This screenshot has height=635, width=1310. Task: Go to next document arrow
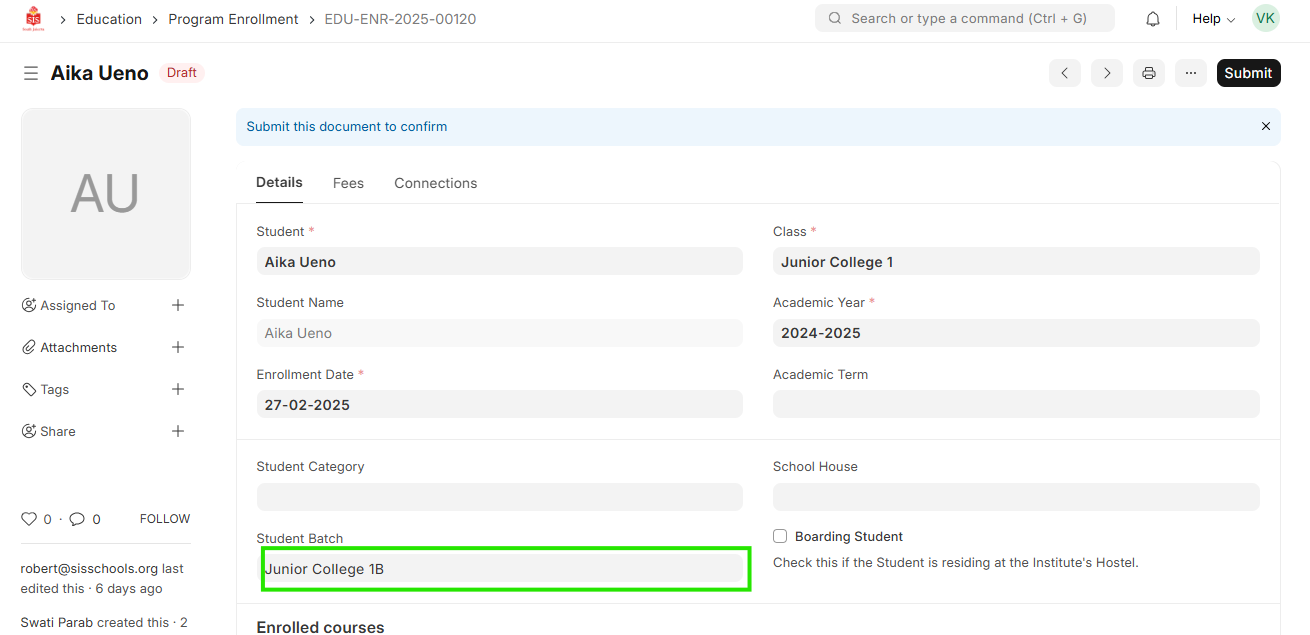[x=1107, y=73]
